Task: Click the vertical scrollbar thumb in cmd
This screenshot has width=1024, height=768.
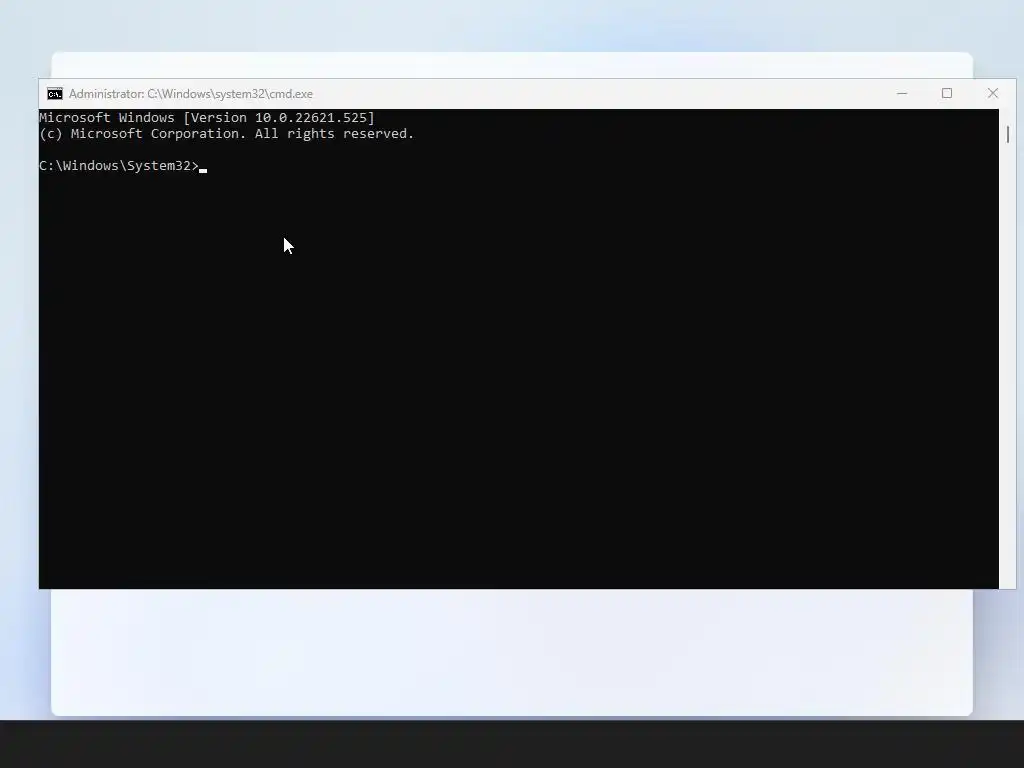Action: [x=1008, y=135]
